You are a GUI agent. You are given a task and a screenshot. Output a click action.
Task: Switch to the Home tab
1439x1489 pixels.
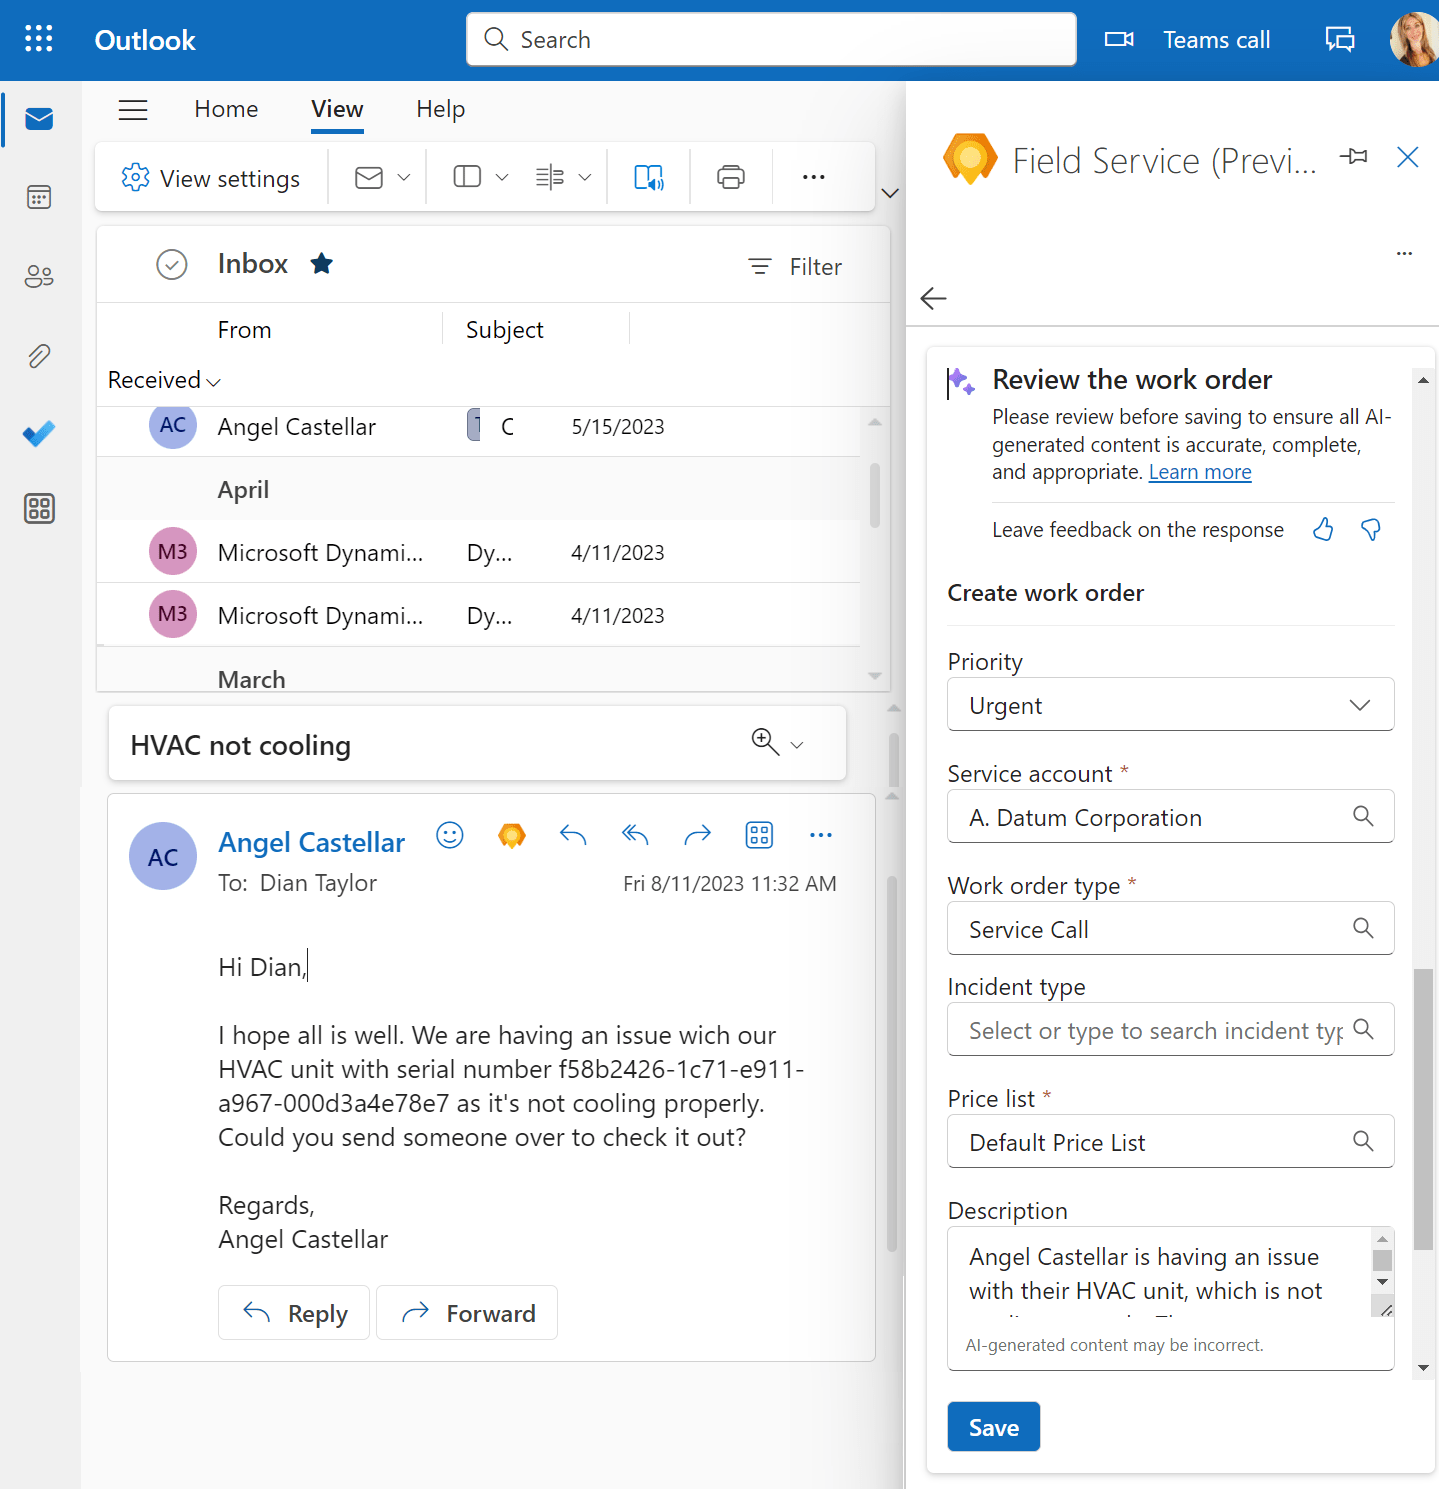click(225, 109)
